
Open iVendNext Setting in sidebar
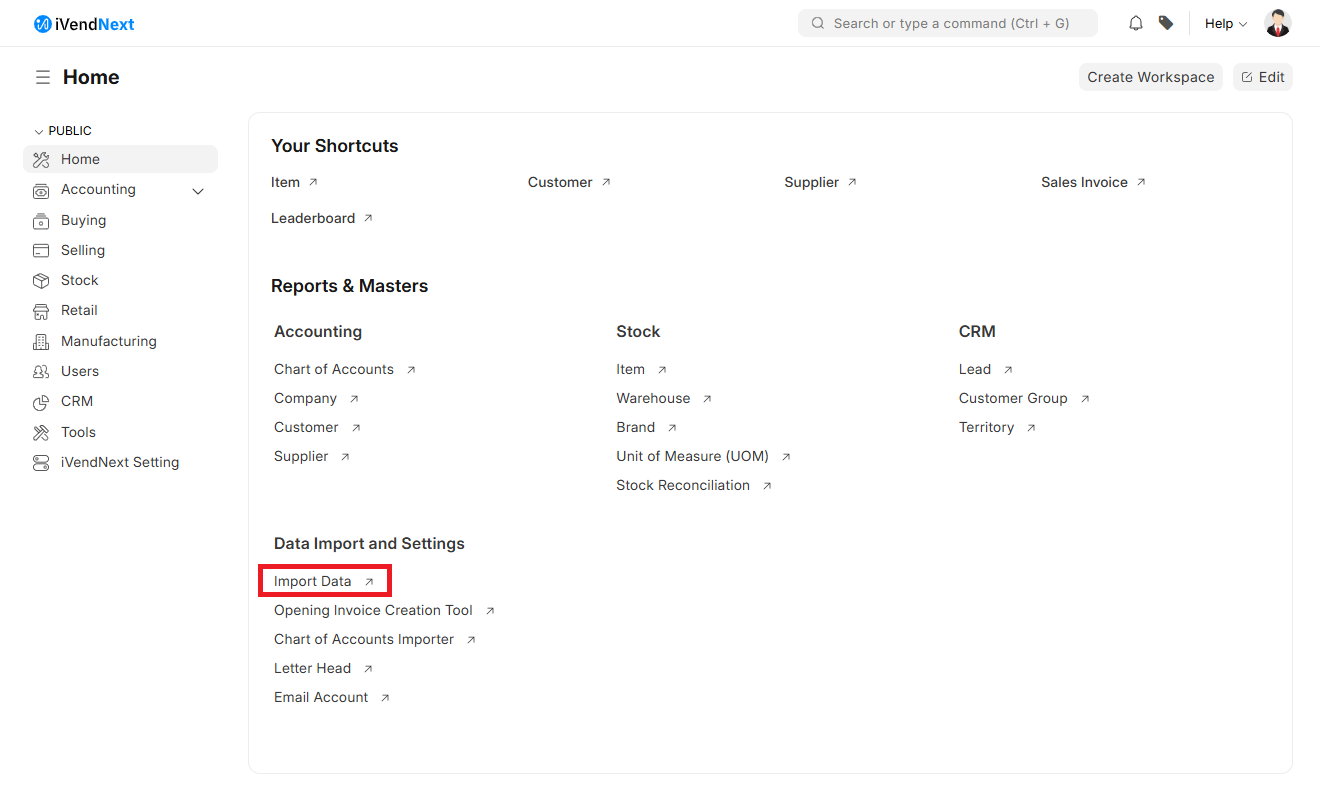pos(120,462)
